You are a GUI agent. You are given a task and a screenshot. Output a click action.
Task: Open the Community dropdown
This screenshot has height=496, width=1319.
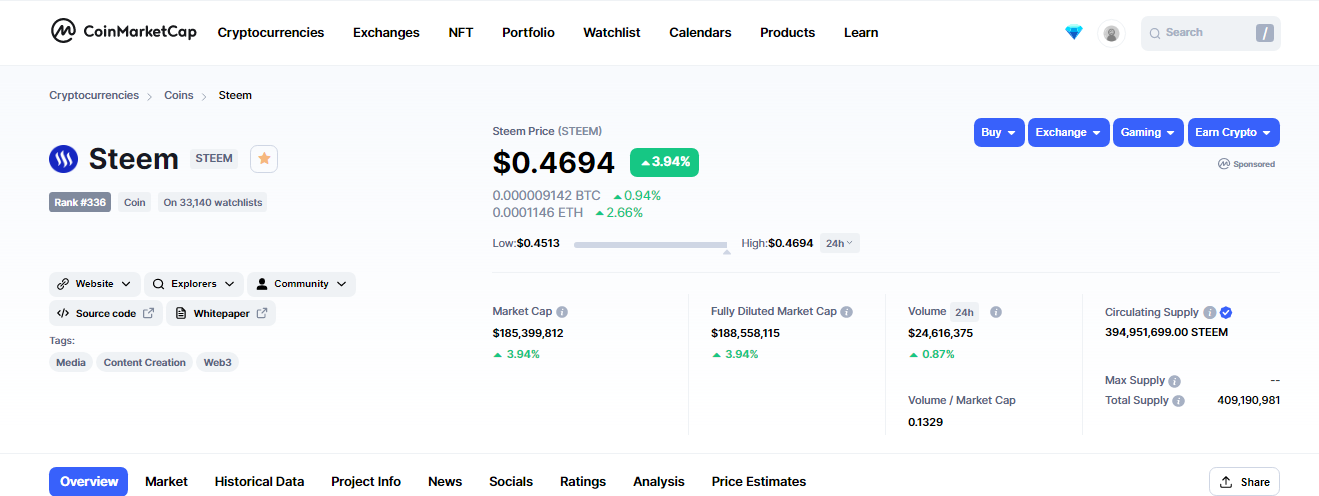pyautogui.click(x=301, y=284)
